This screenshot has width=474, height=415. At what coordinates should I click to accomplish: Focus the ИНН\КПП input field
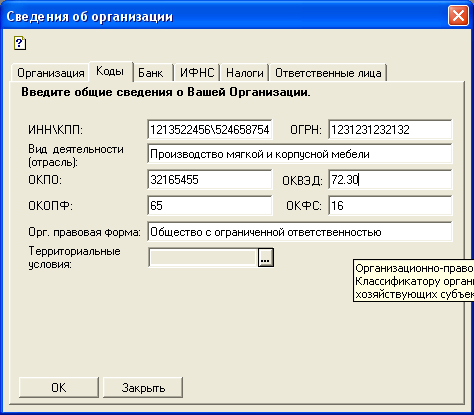pos(210,129)
